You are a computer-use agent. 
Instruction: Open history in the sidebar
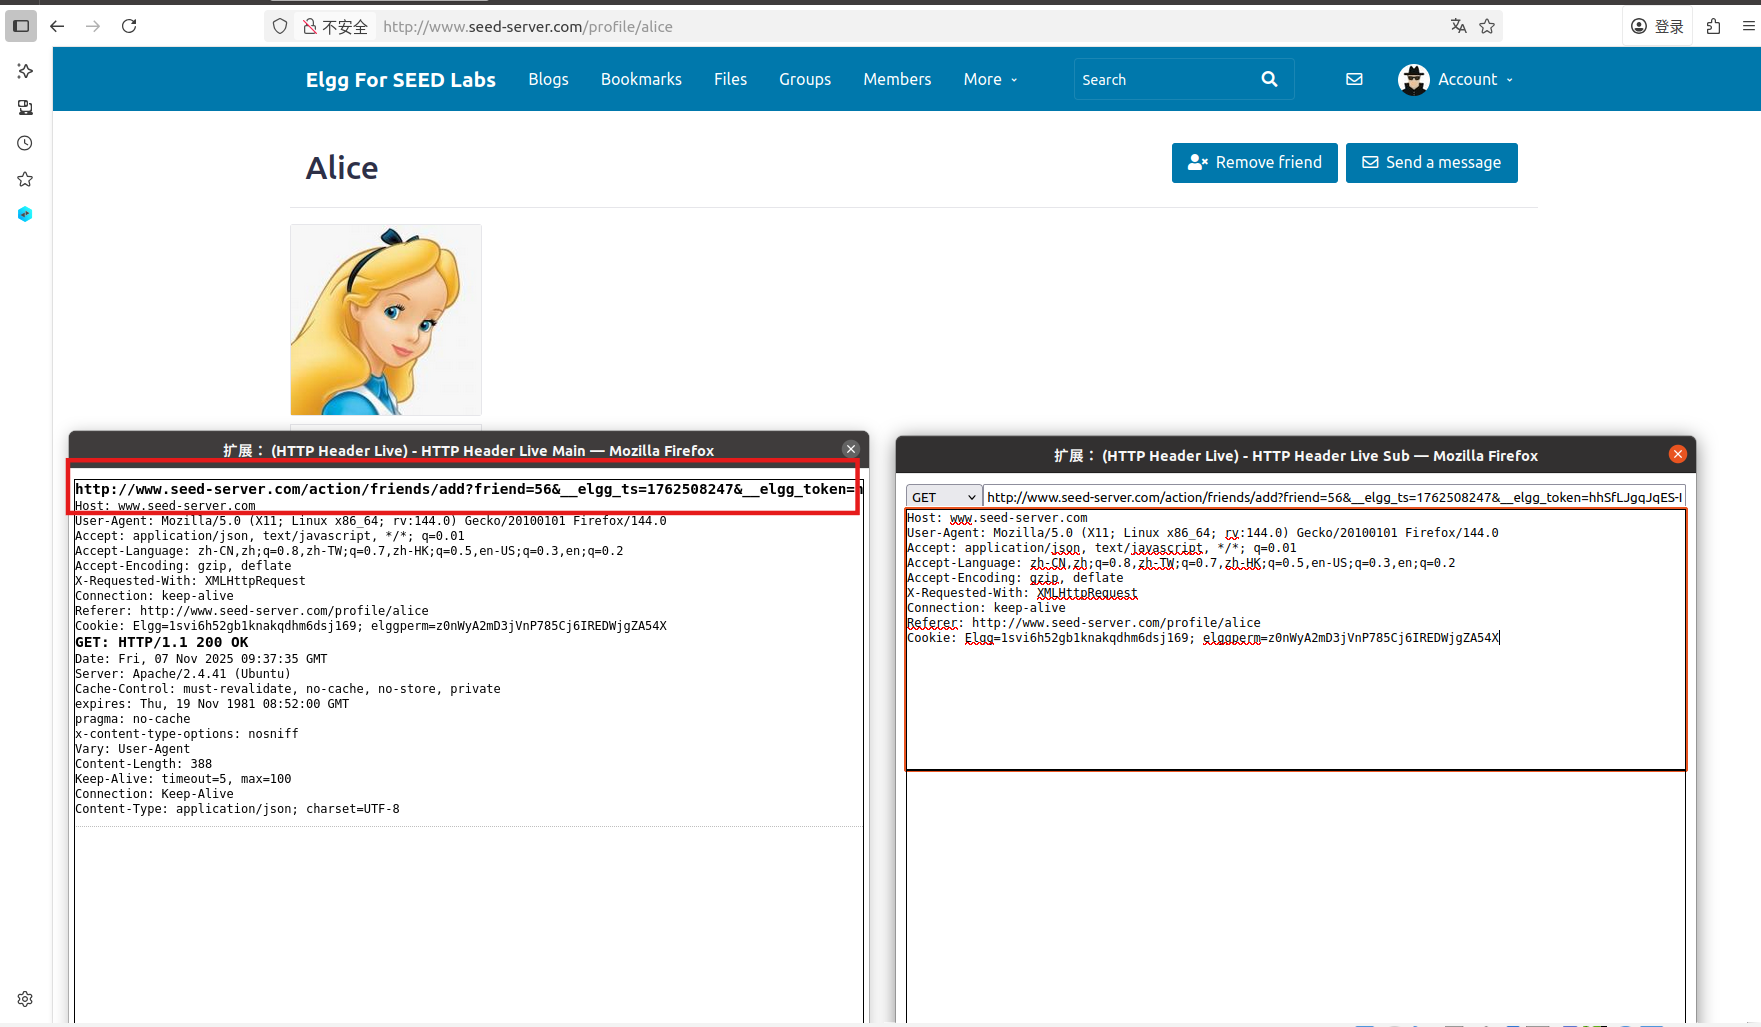(25, 143)
